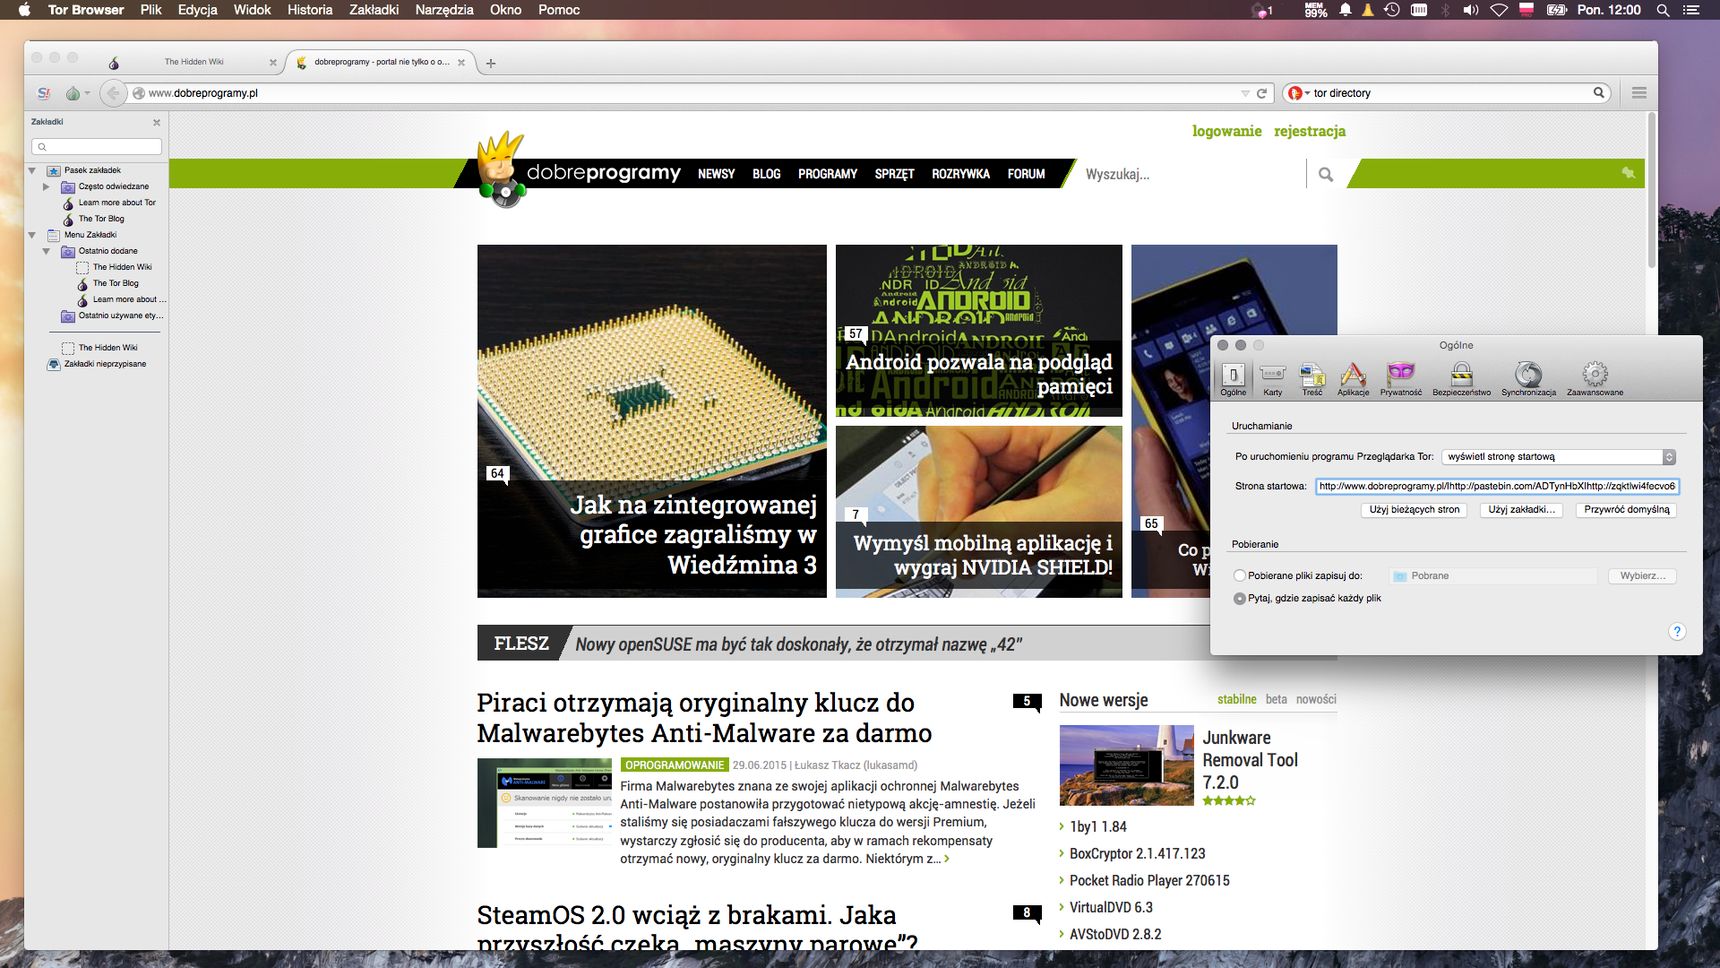Open a new tab with the plus button
This screenshot has width=1720, height=968.
490,63
